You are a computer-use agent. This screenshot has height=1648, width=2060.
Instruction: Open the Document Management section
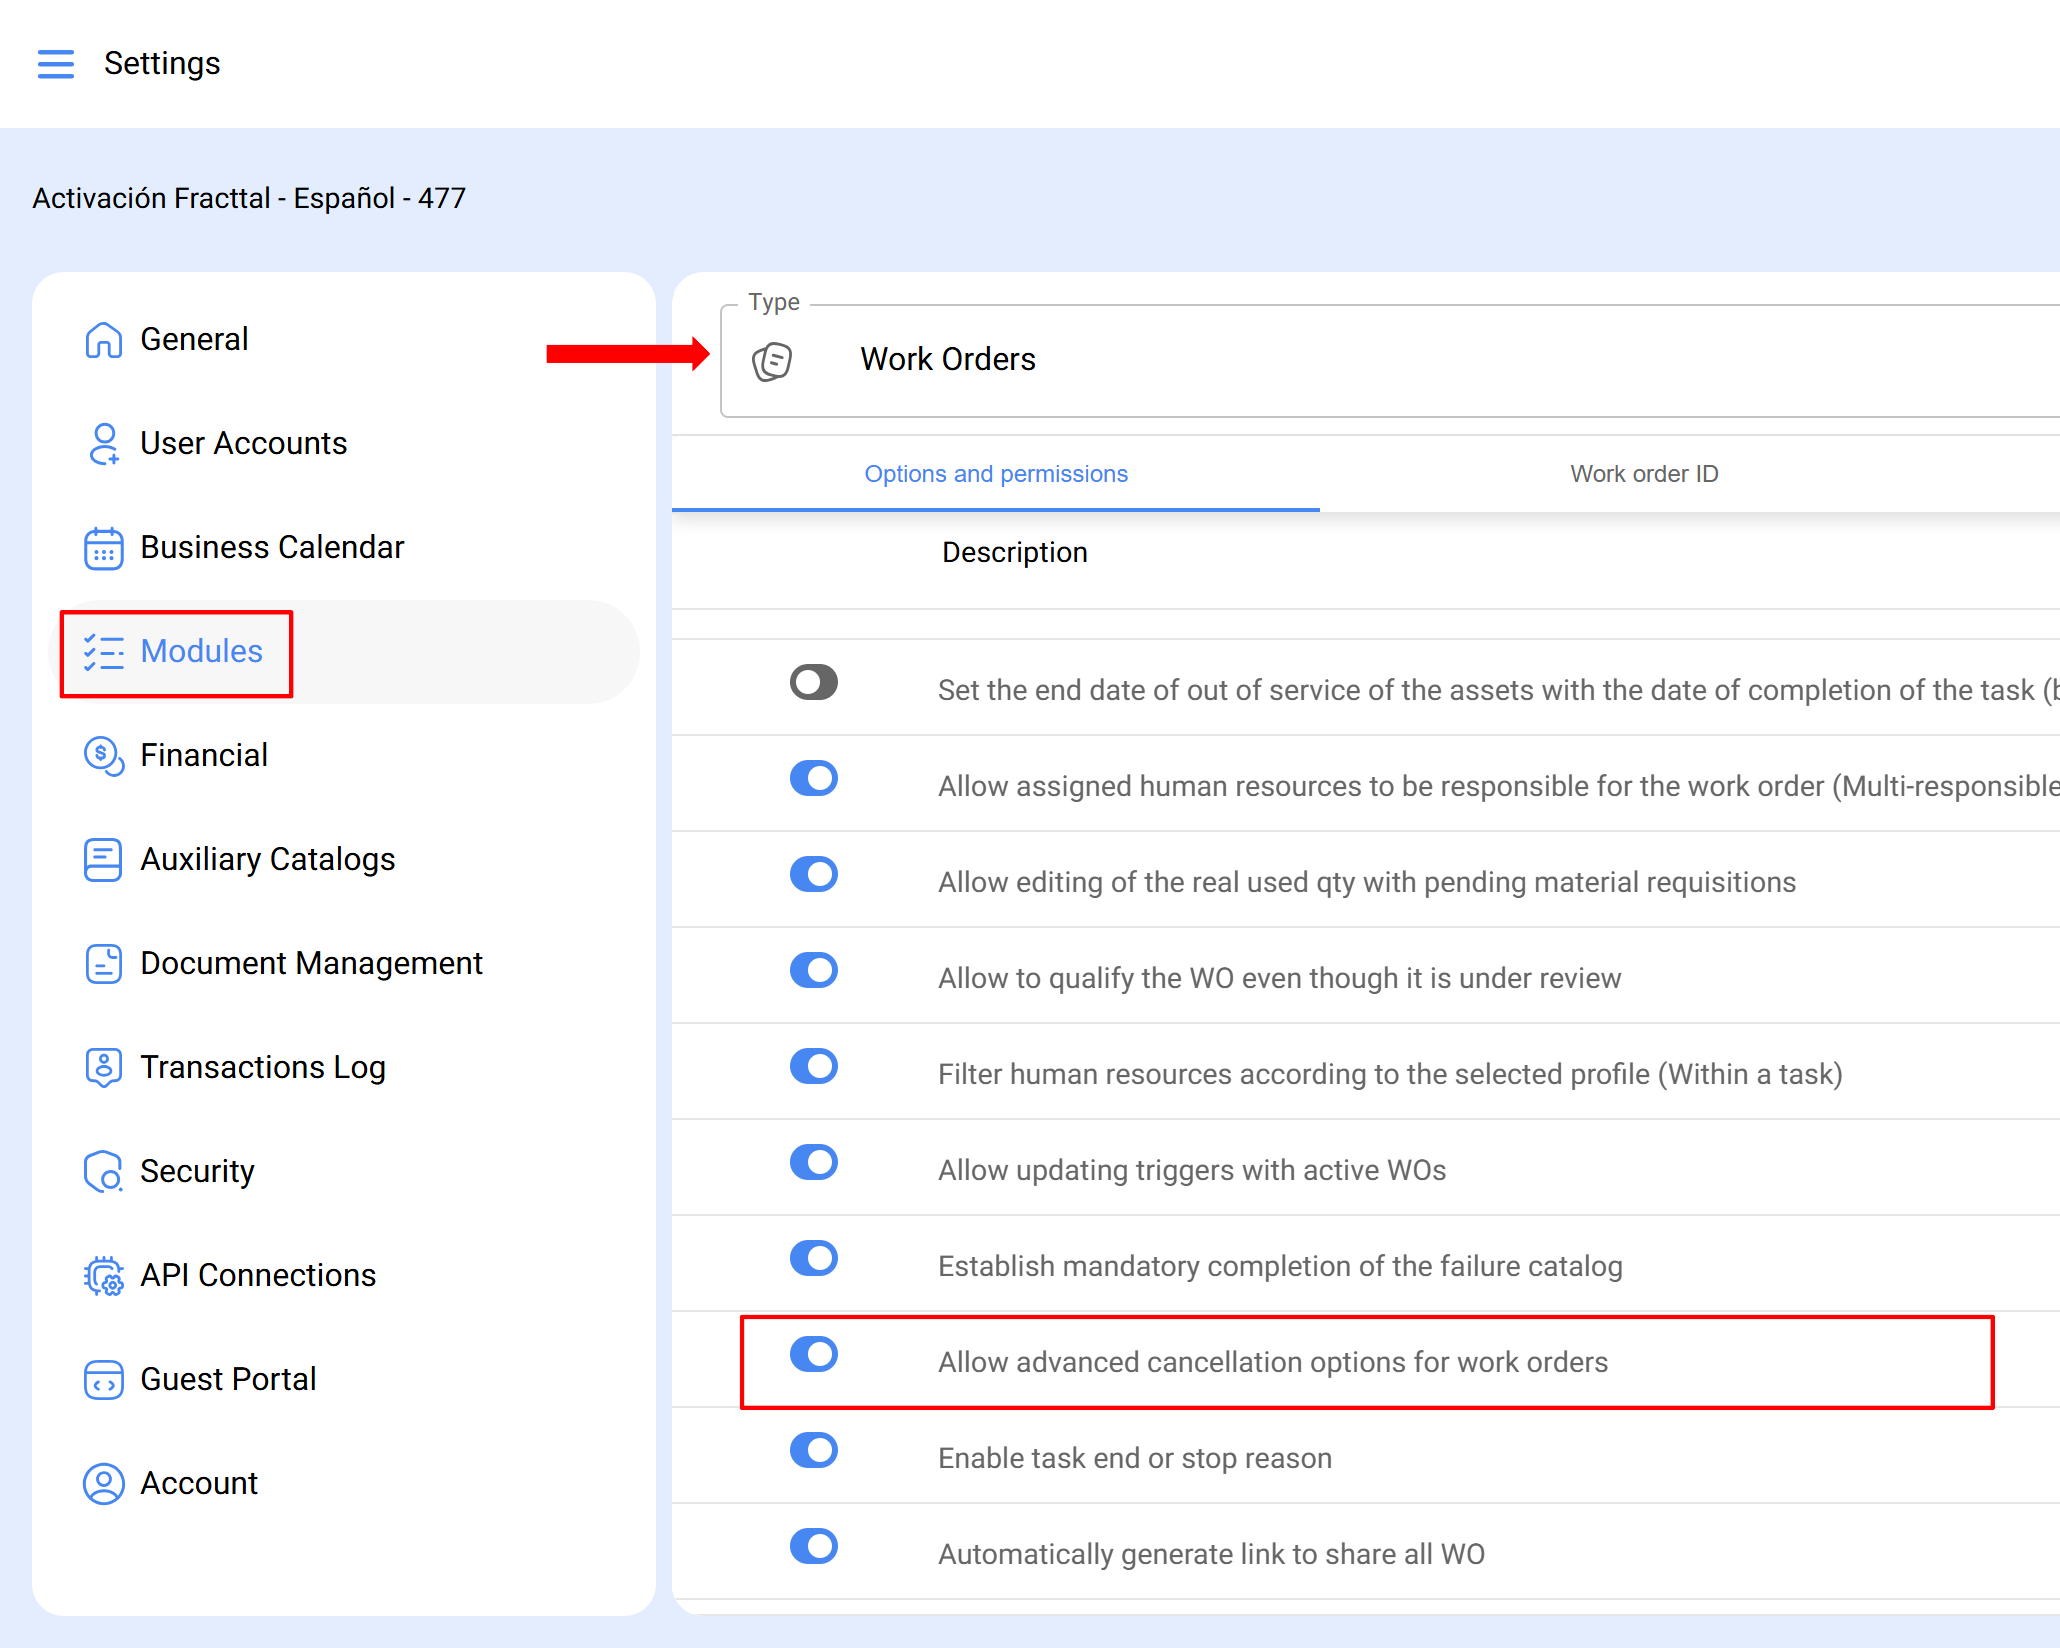[311, 964]
